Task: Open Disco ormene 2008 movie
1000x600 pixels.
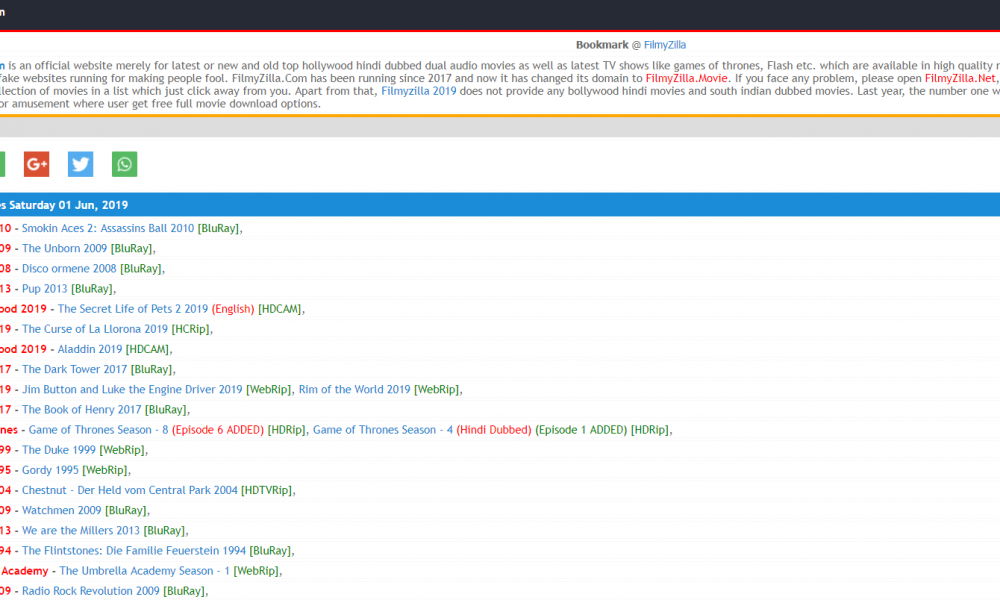Action: (69, 269)
